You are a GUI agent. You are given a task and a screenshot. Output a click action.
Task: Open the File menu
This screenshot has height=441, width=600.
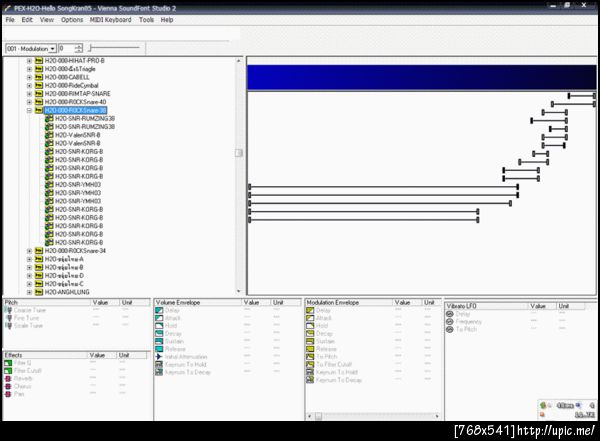(x=10, y=20)
